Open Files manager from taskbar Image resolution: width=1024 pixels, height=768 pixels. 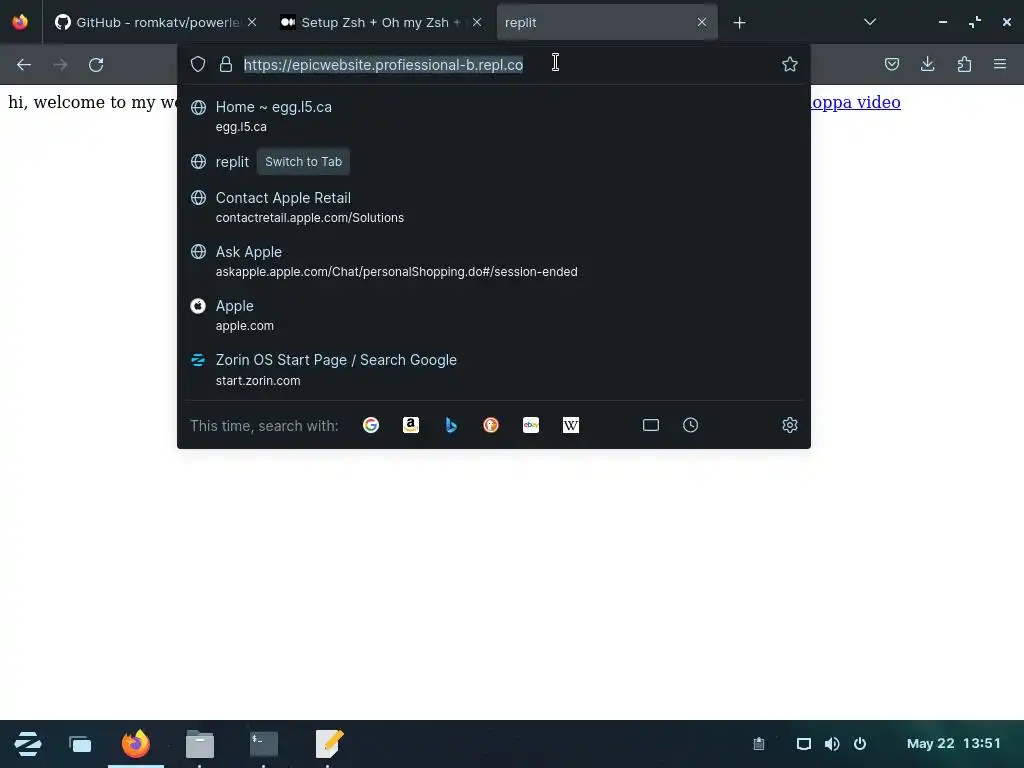pos(200,744)
